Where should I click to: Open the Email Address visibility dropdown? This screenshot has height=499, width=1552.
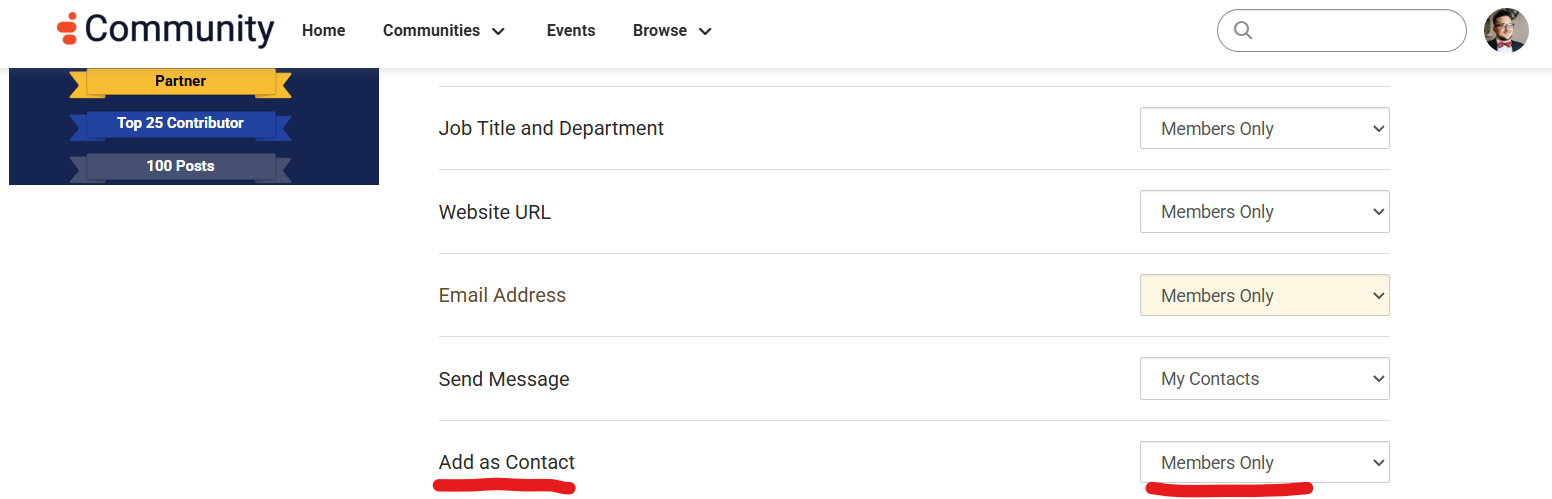click(1264, 296)
